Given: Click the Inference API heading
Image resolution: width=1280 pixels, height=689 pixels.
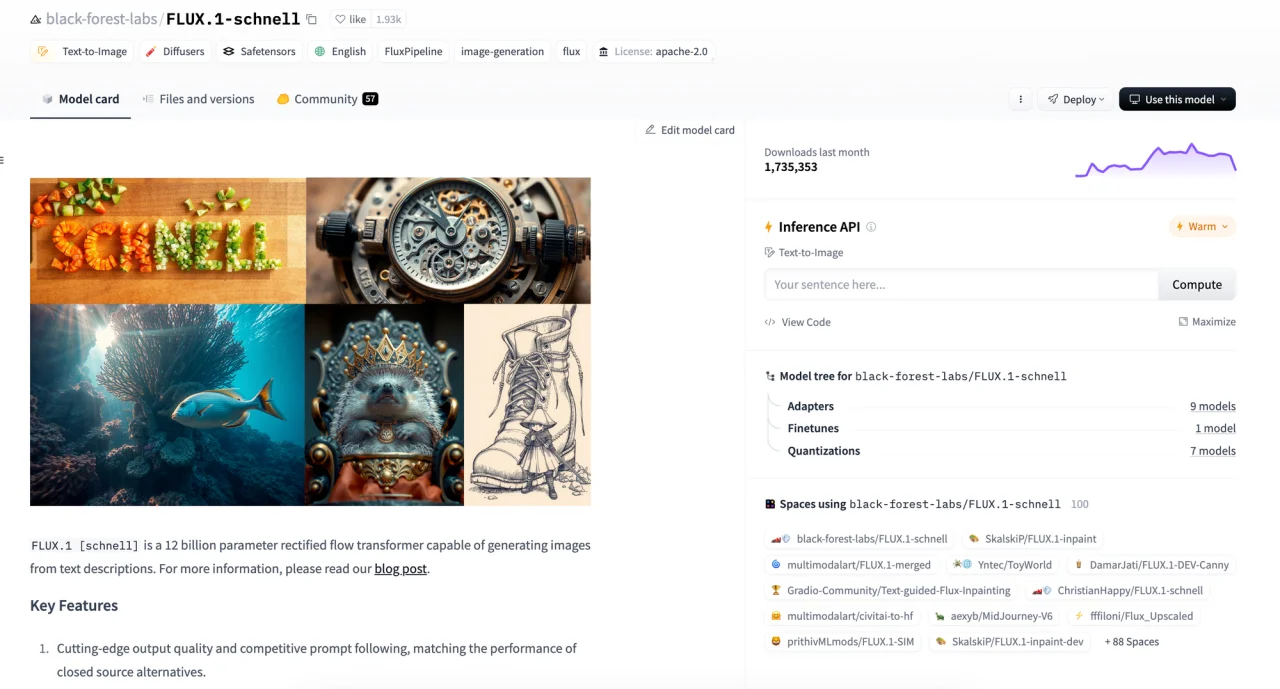Looking at the screenshot, I should tap(819, 227).
